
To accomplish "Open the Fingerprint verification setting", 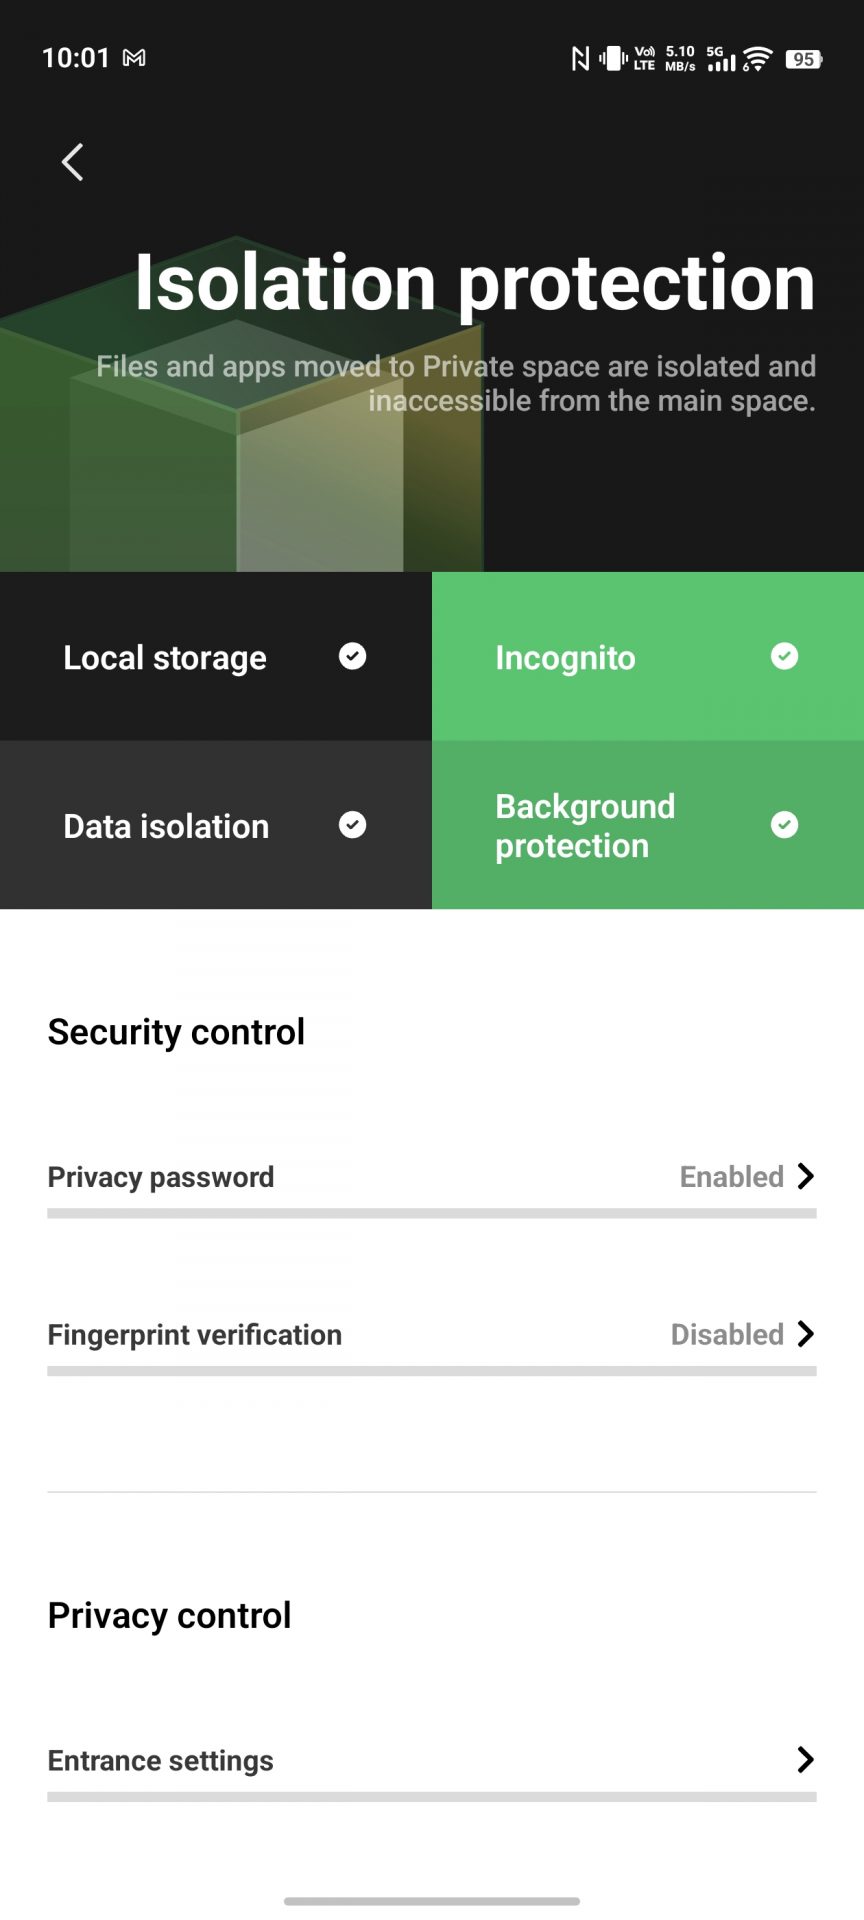I will [x=195, y=1335].
